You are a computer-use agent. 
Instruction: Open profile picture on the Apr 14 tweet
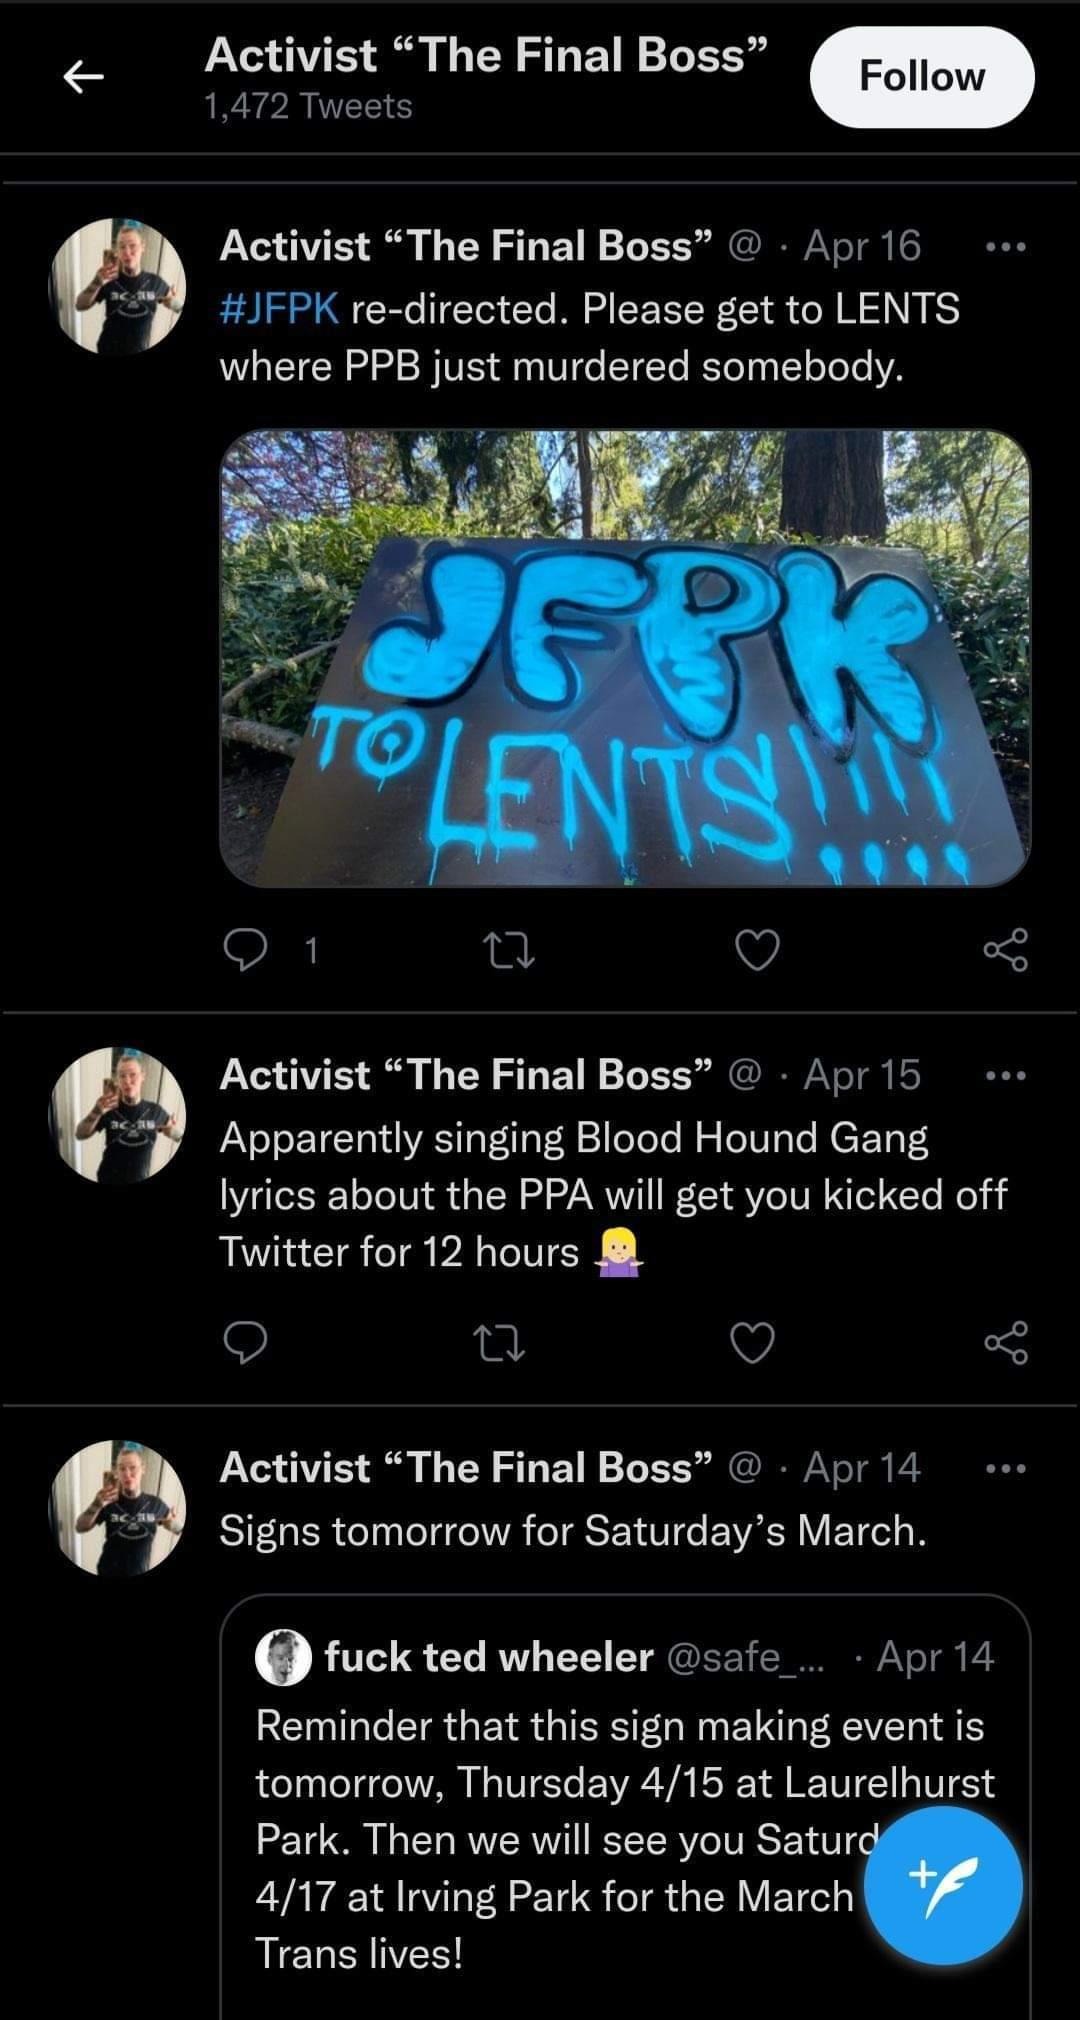pyautogui.click(x=118, y=1508)
